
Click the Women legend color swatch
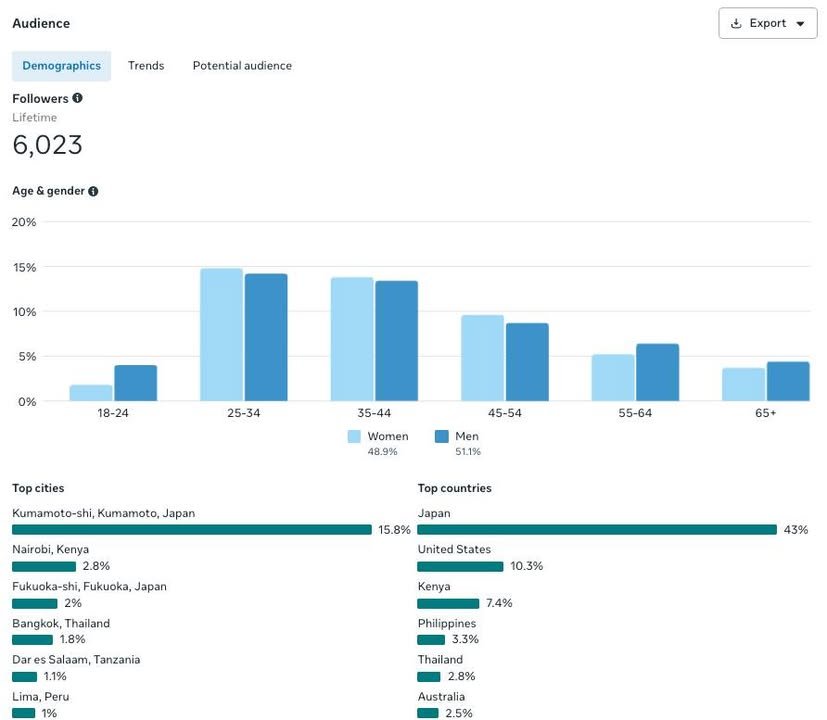click(354, 437)
